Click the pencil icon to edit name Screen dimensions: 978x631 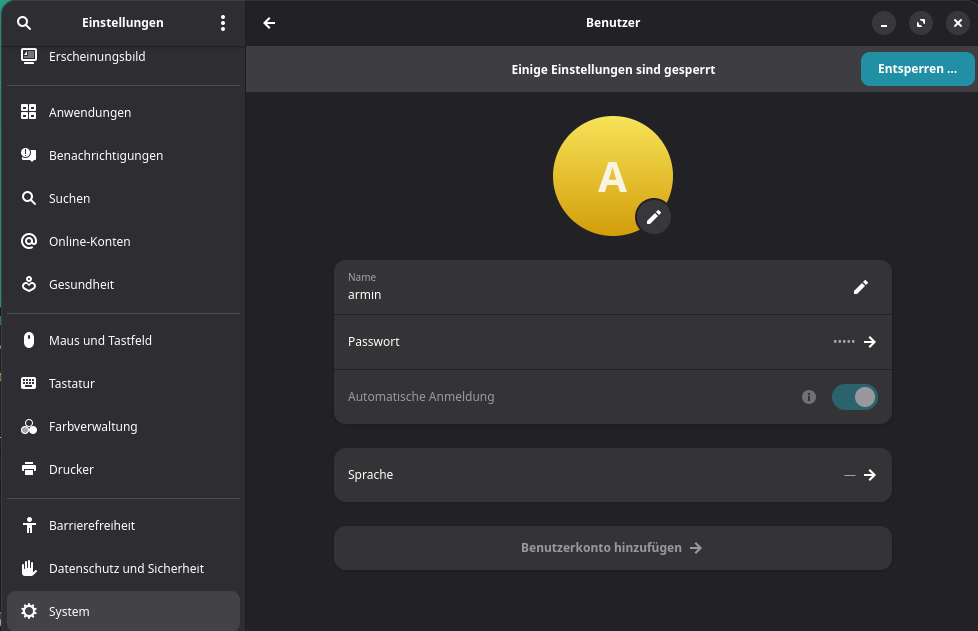pos(860,287)
